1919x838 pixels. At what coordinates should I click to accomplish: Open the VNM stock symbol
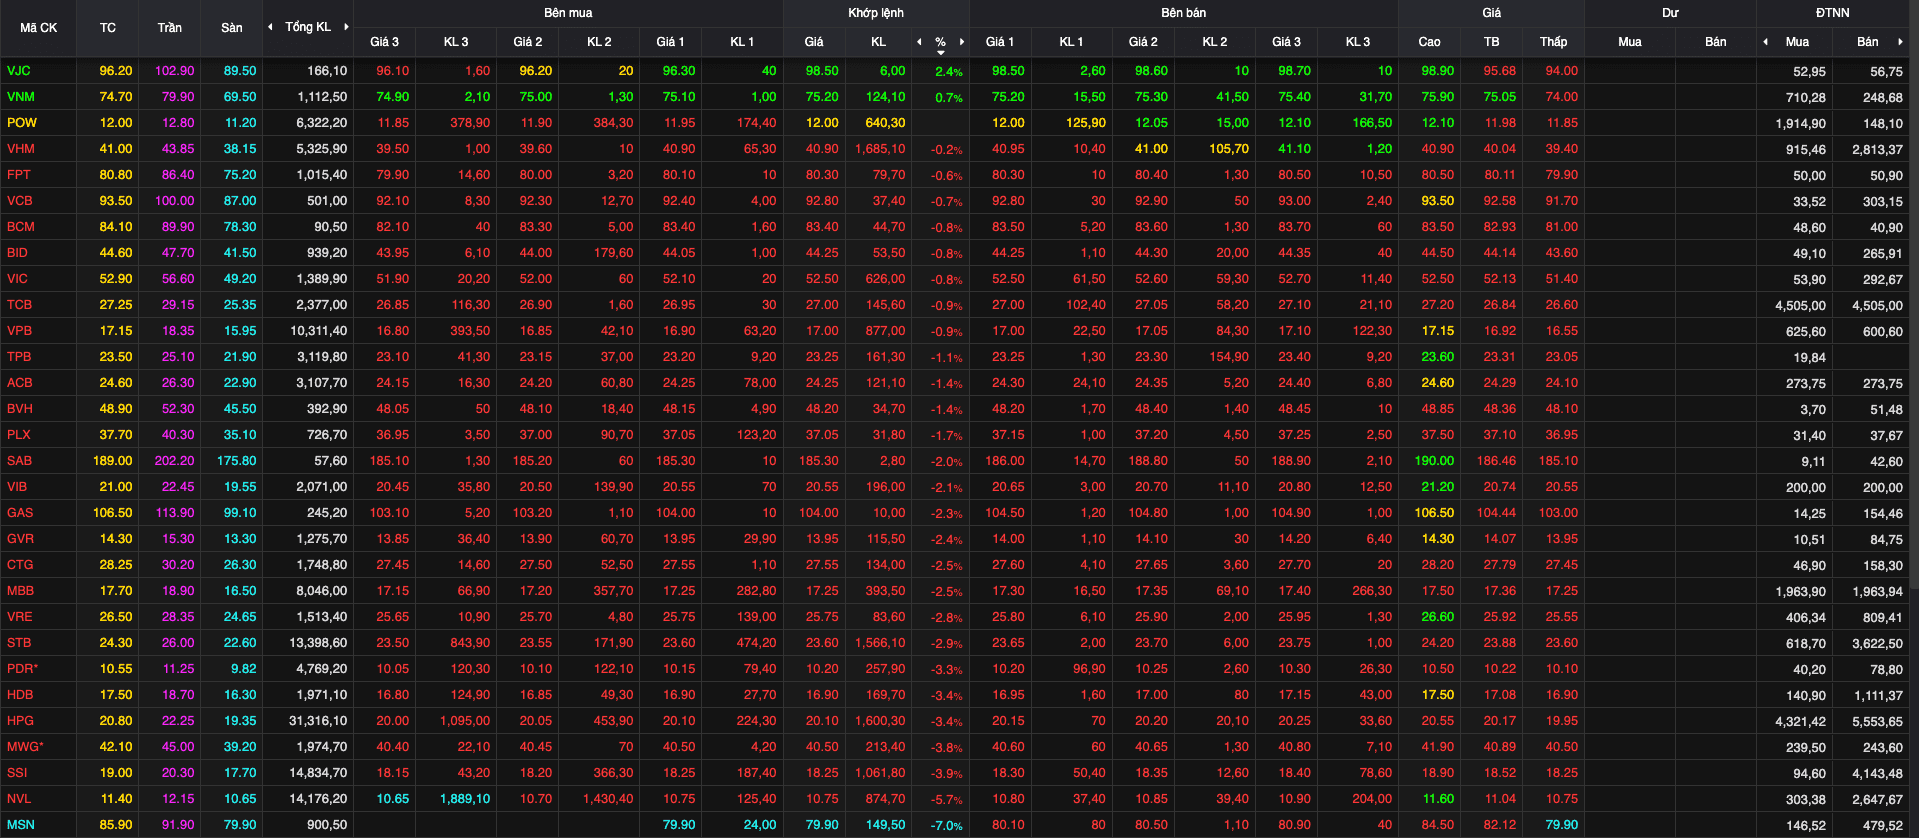pyautogui.click(x=20, y=97)
